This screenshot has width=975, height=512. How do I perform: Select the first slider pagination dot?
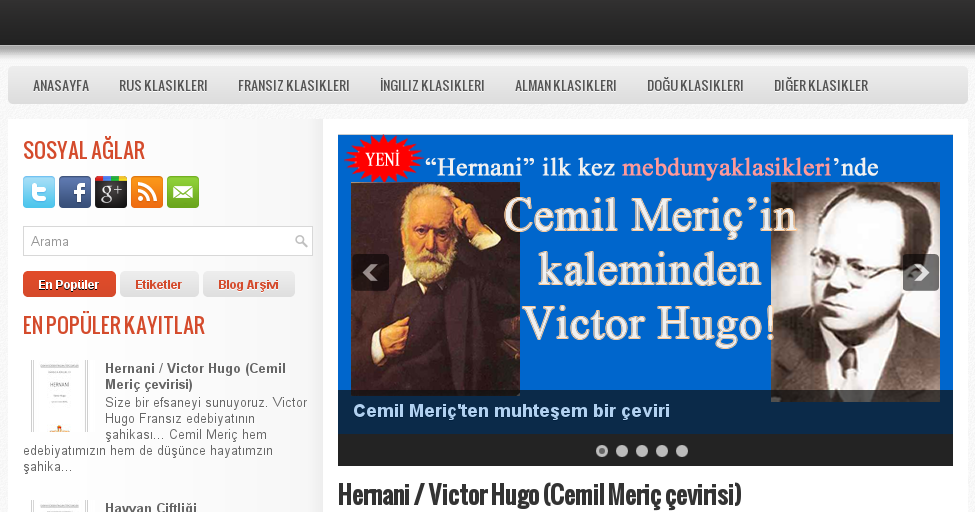602,451
